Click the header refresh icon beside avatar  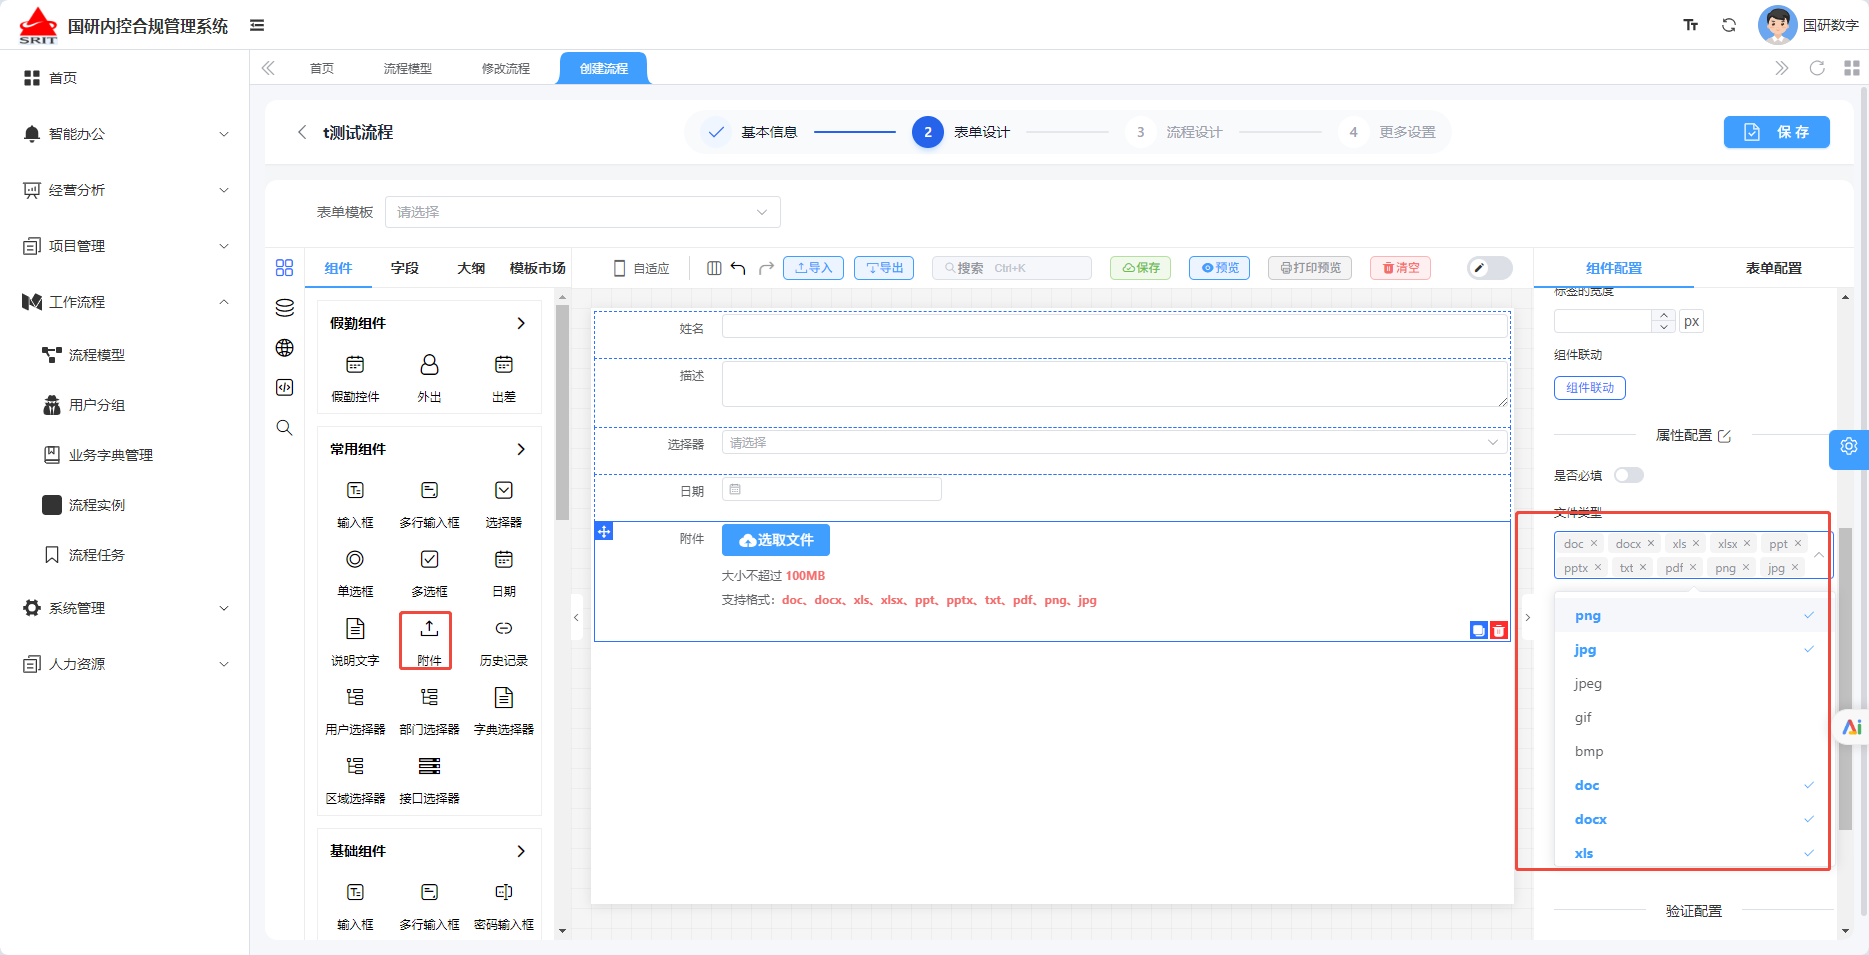pyautogui.click(x=1728, y=25)
